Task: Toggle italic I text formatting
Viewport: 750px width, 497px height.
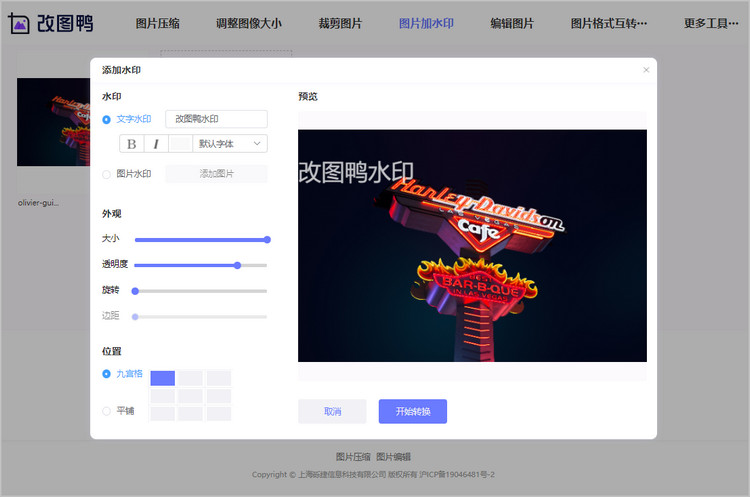Action: click(156, 144)
